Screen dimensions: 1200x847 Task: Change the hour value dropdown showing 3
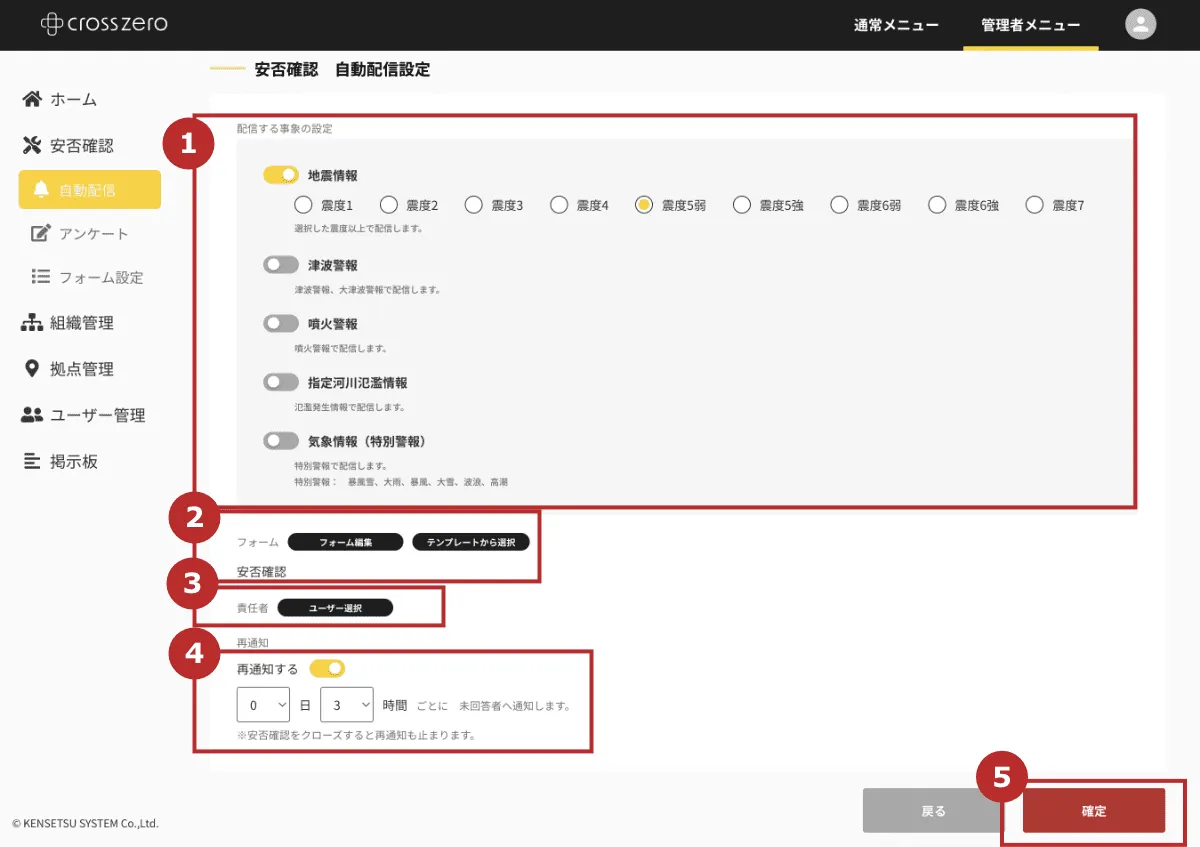pyautogui.click(x=346, y=704)
